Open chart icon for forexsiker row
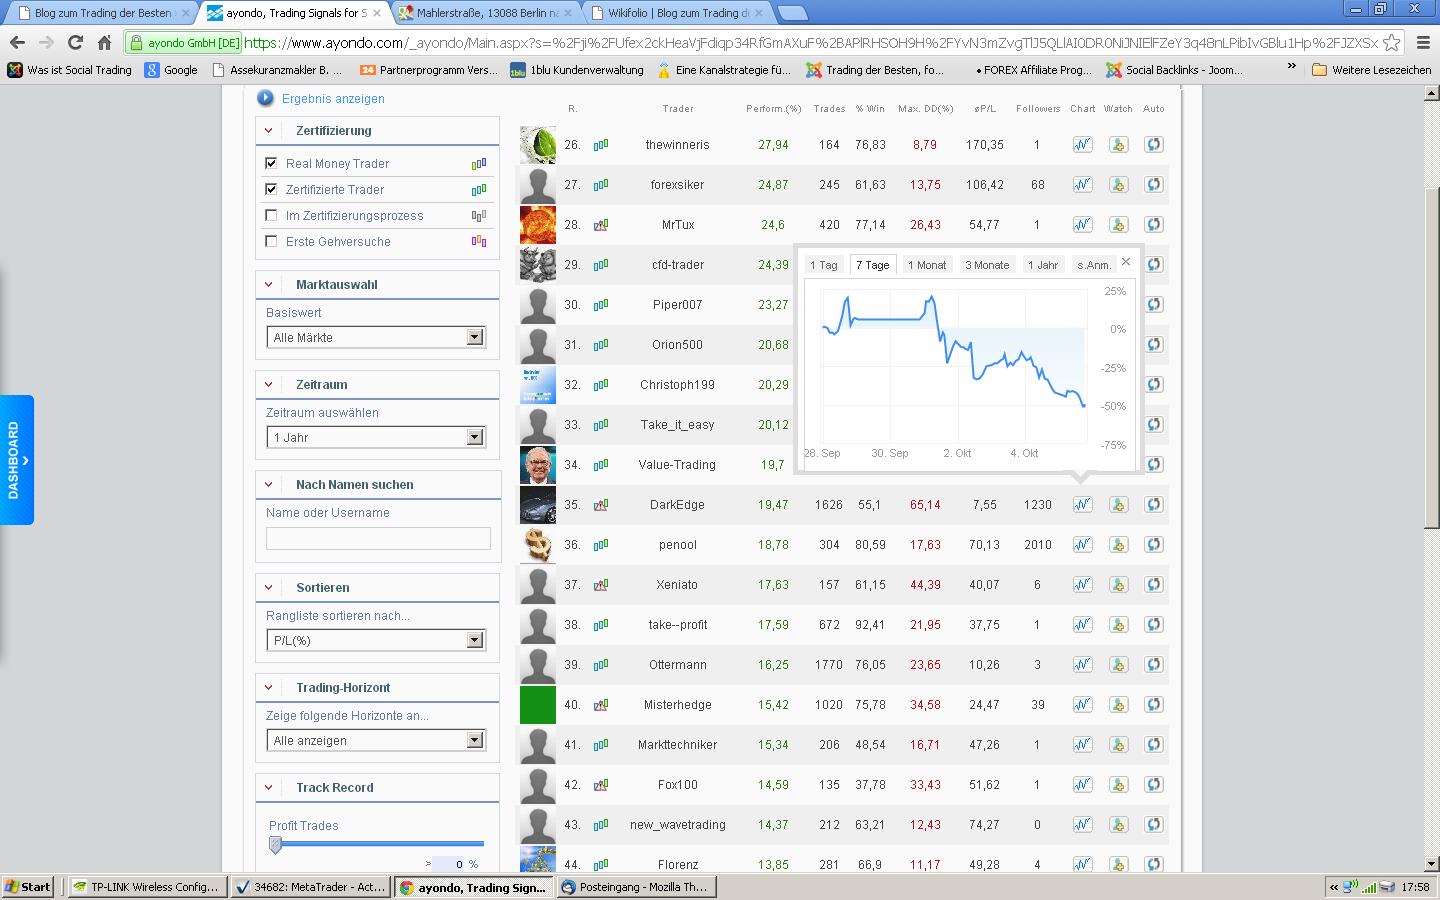The width and height of the screenshot is (1440, 900). tap(1082, 185)
